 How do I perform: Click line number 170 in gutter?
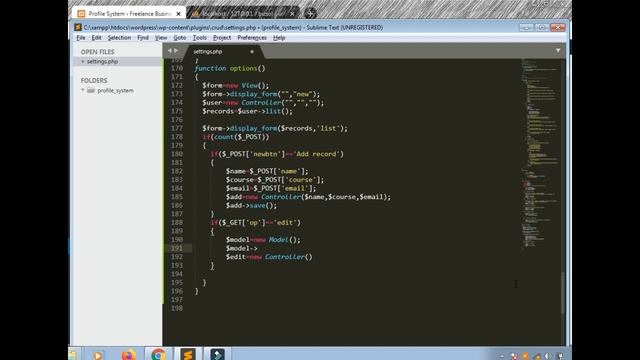pos(177,68)
